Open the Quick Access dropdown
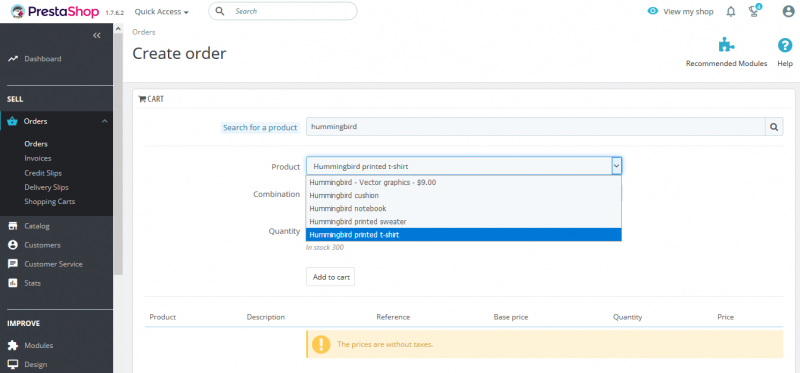 (x=161, y=11)
